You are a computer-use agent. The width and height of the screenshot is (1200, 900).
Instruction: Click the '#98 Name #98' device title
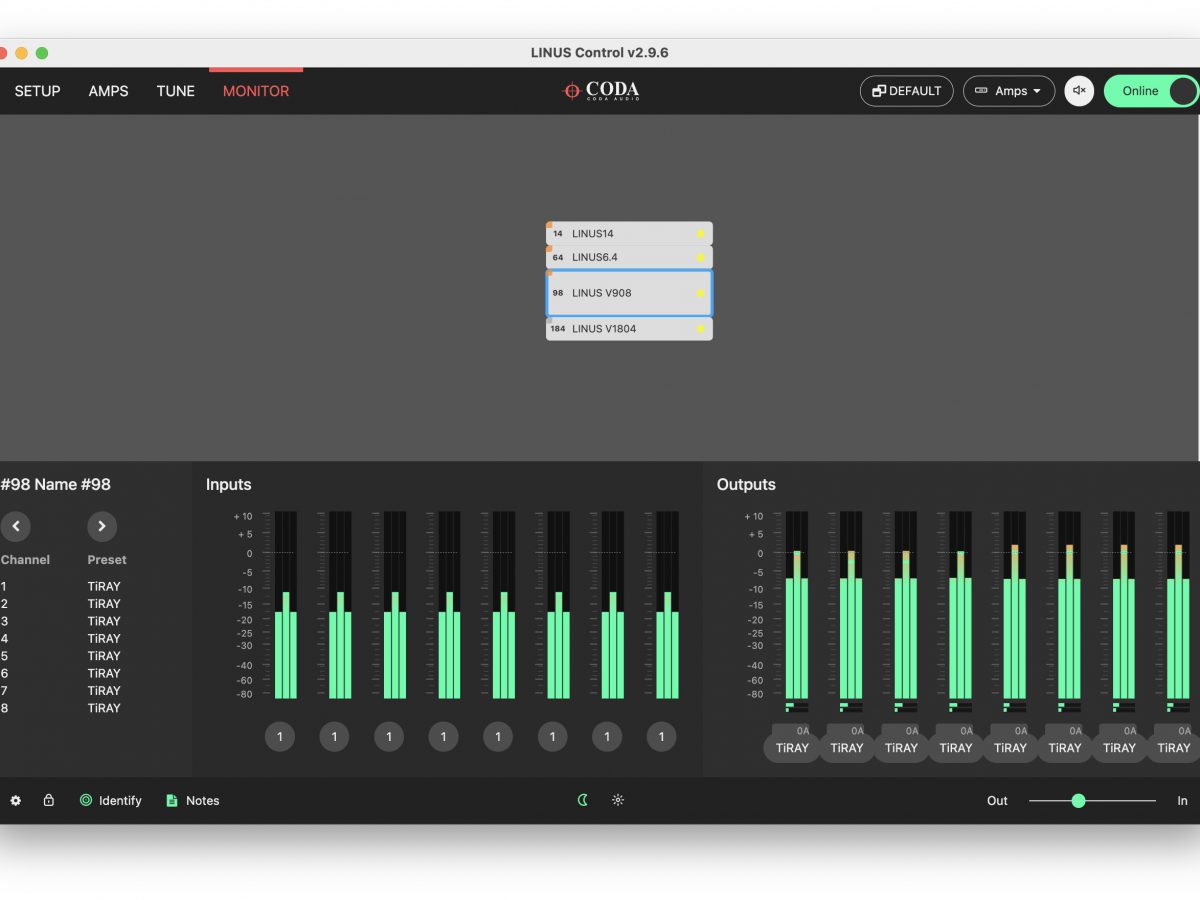point(55,484)
